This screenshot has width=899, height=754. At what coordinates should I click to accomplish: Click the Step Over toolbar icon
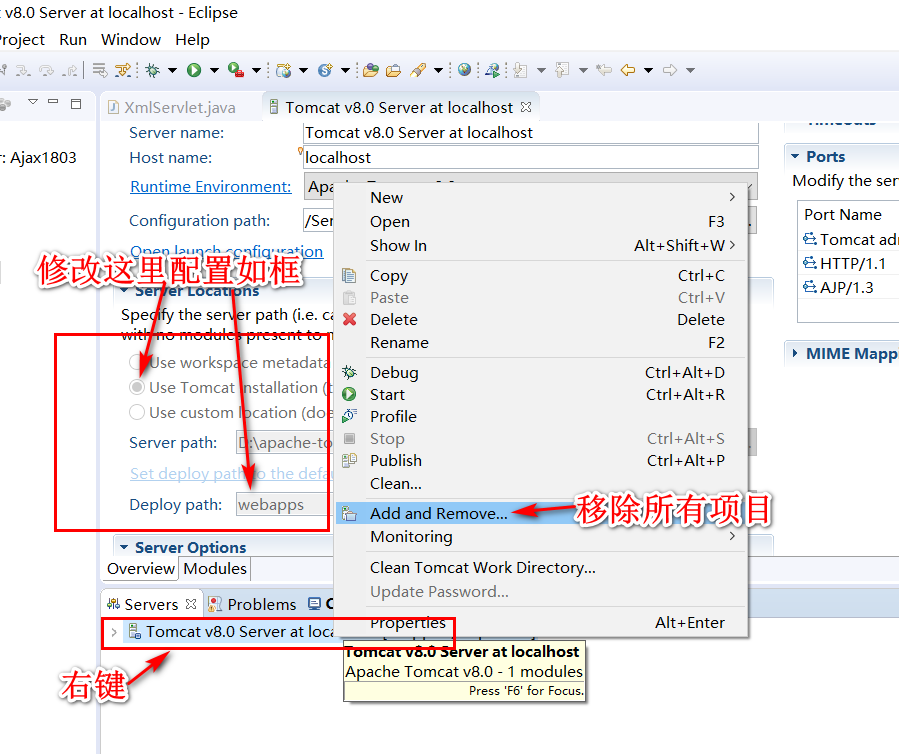(46, 71)
